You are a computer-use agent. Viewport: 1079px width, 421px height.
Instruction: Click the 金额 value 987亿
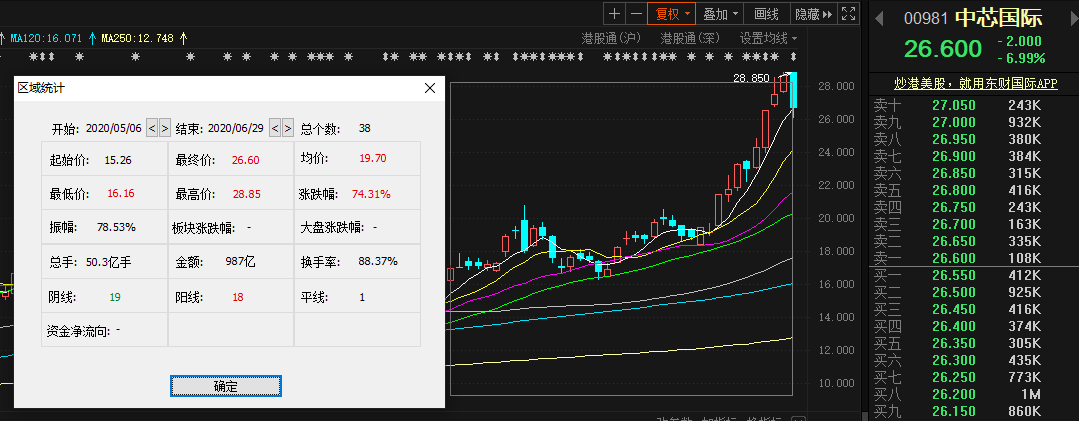240,262
